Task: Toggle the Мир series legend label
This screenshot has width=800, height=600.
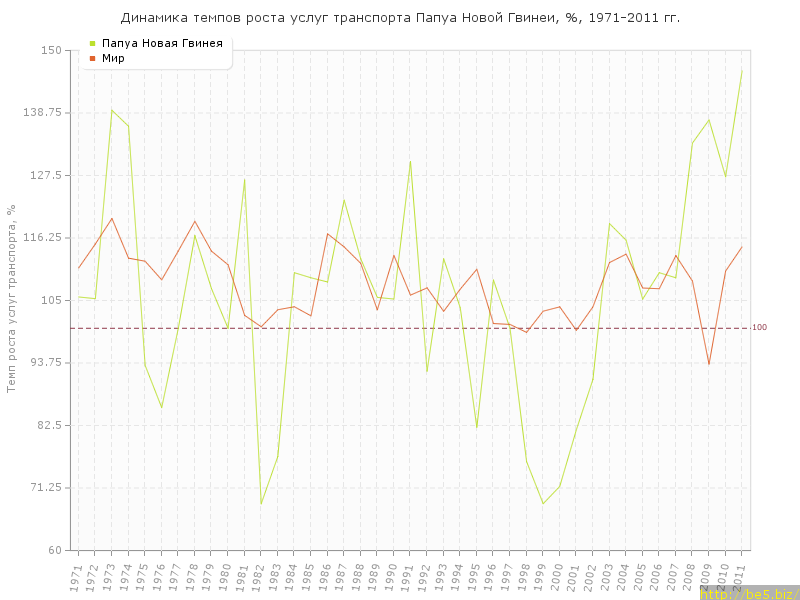Action: (x=113, y=58)
